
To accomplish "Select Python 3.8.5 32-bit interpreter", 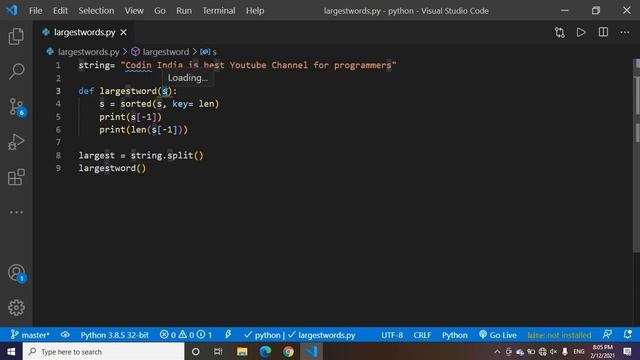I will (x=114, y=335).
